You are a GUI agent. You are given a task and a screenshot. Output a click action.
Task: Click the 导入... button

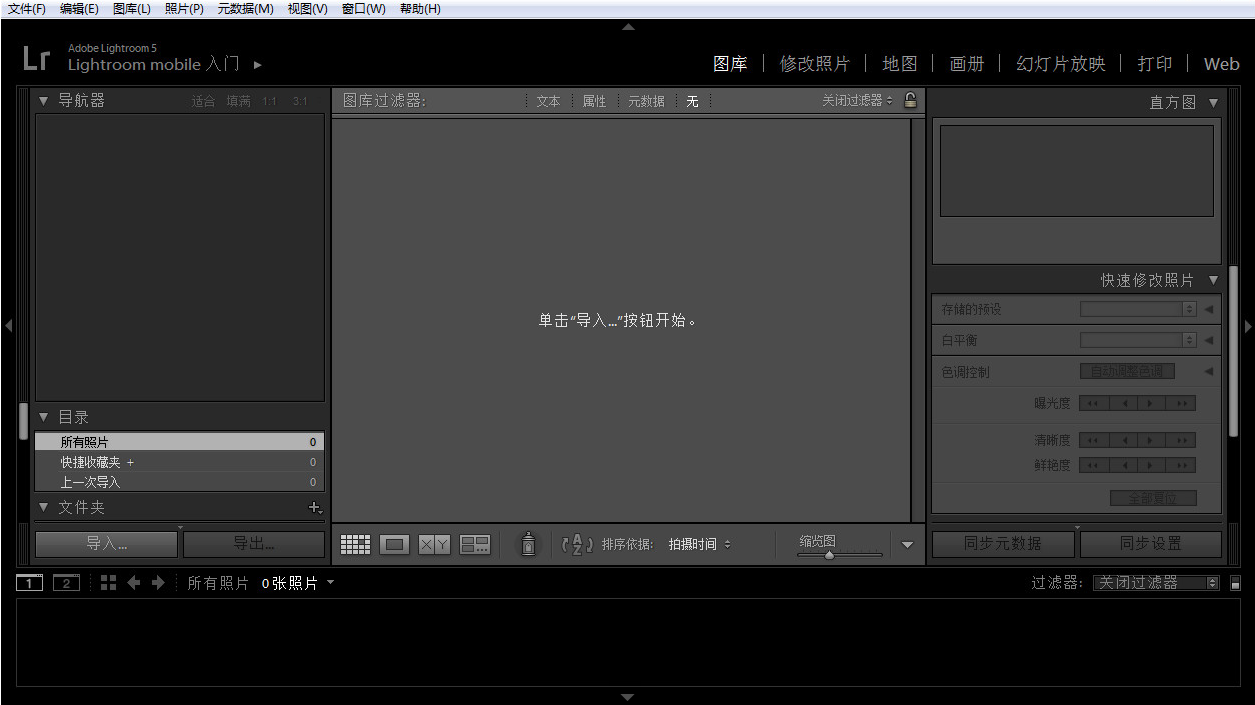[106, 544]
